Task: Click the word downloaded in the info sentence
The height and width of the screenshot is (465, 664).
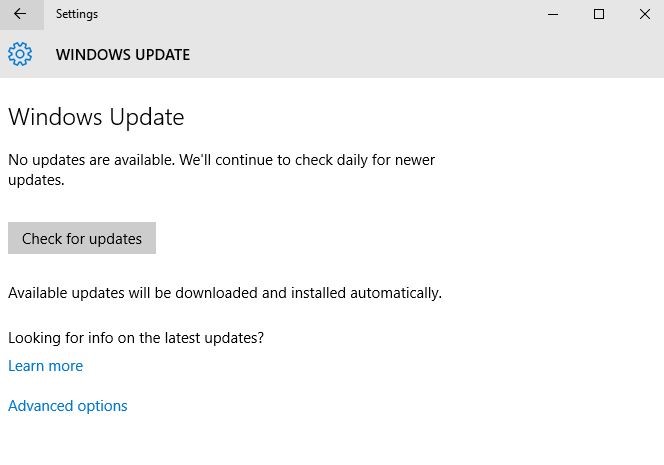Action: click(x=216, y=293)
